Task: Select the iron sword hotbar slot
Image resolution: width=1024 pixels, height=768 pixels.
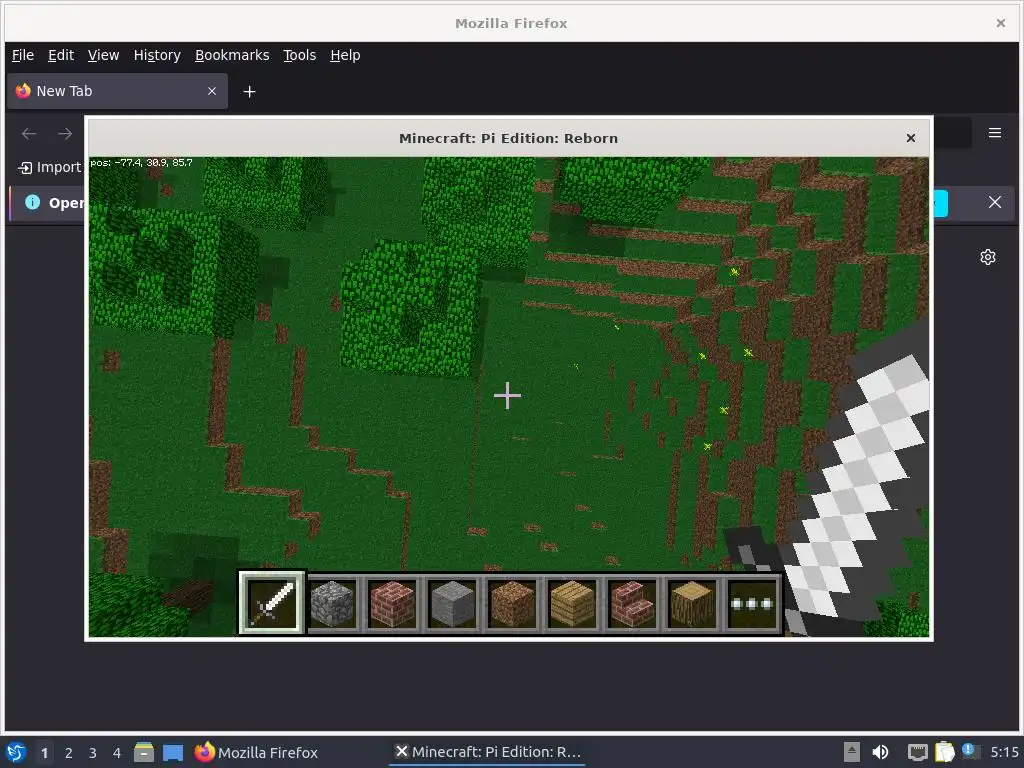Action: [x=271, y=602]
